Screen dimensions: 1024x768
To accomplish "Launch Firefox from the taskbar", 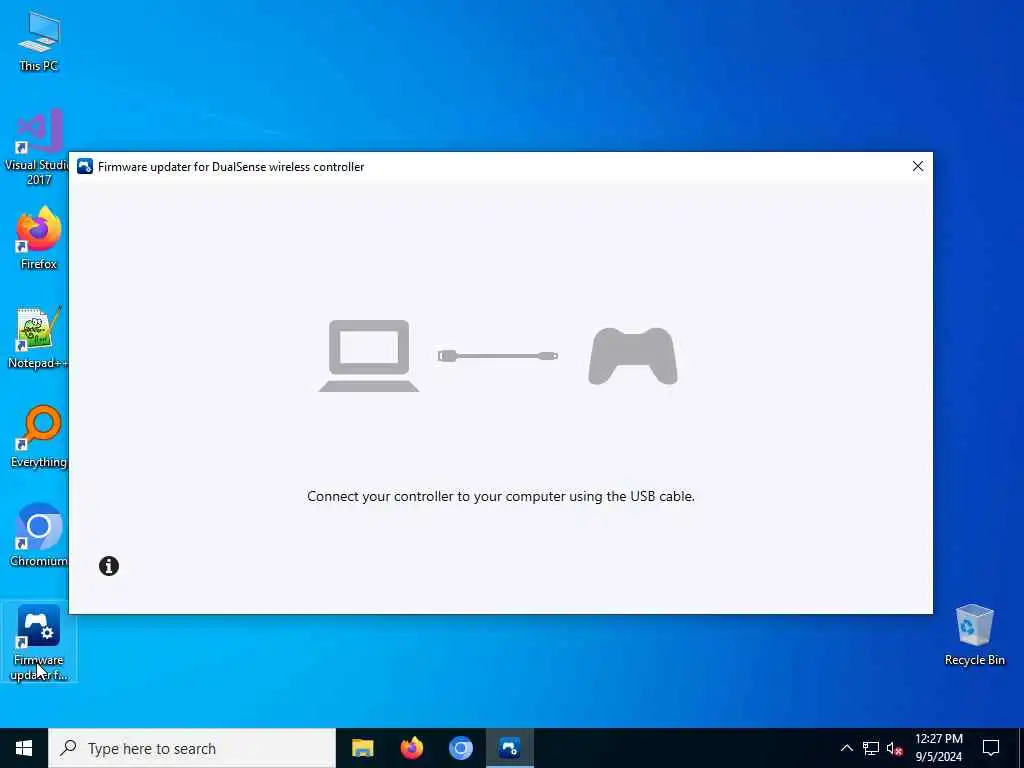I will [x=411, y=748].
